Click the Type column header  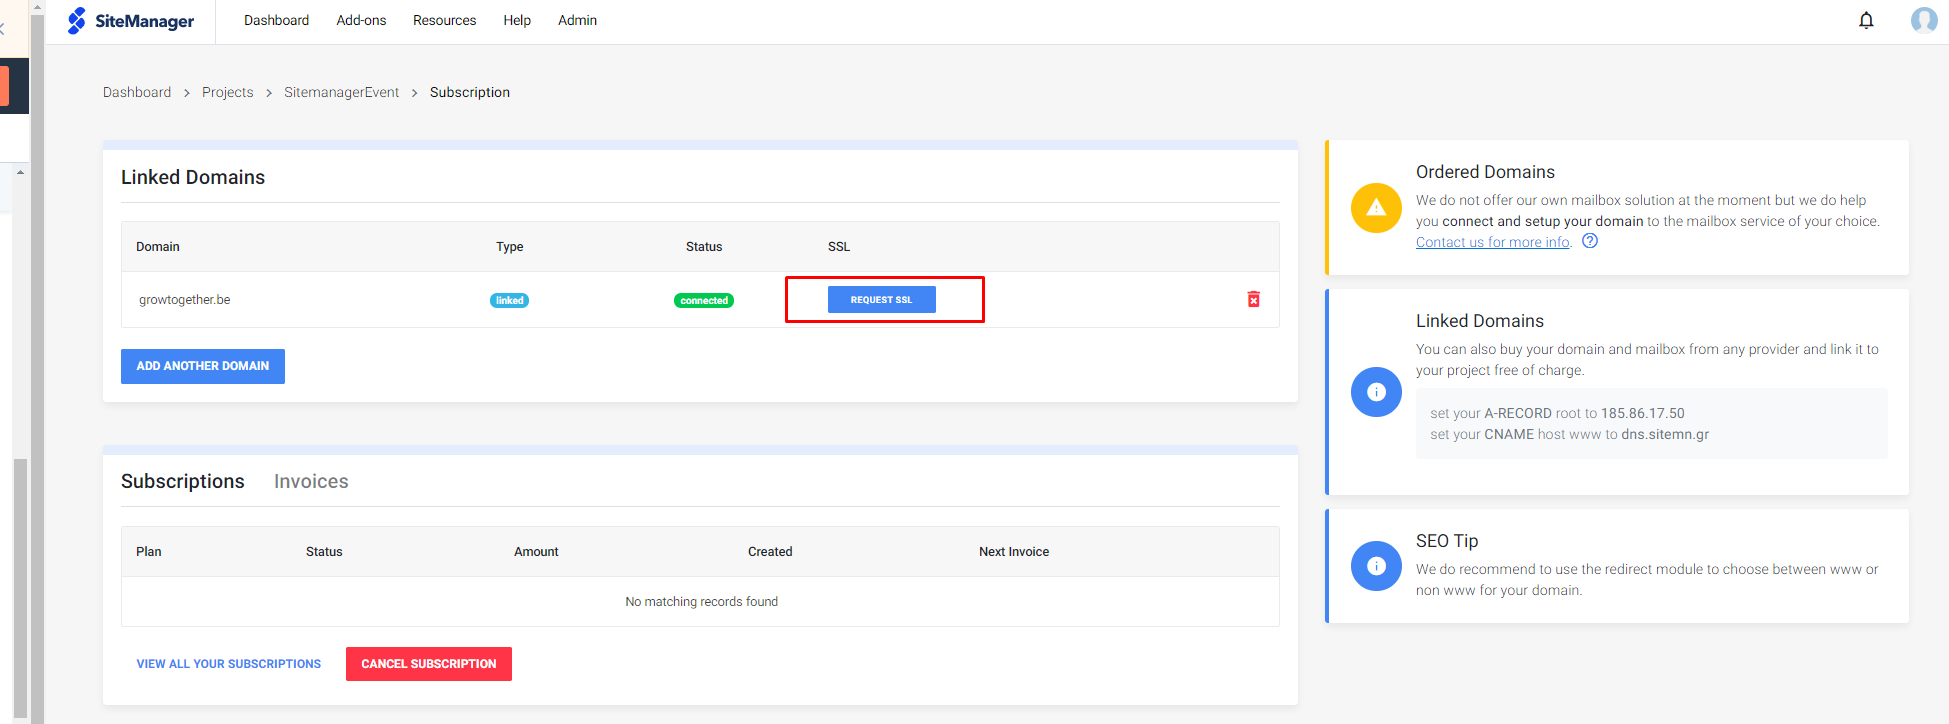510,246
